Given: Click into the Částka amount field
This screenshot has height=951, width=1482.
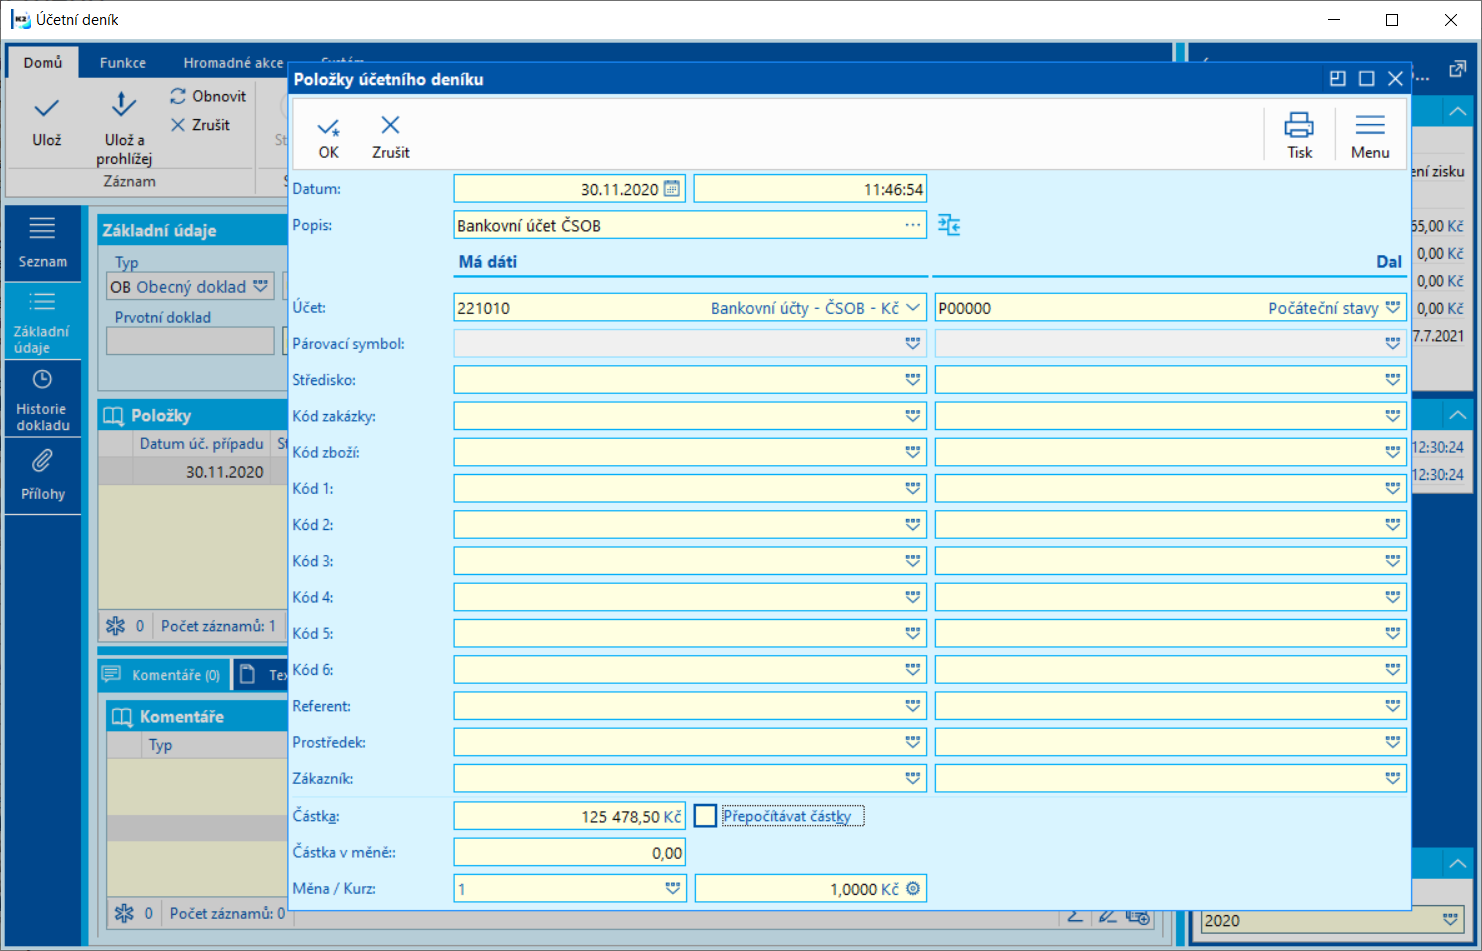Looking at the screenshot, I should 568,817.
